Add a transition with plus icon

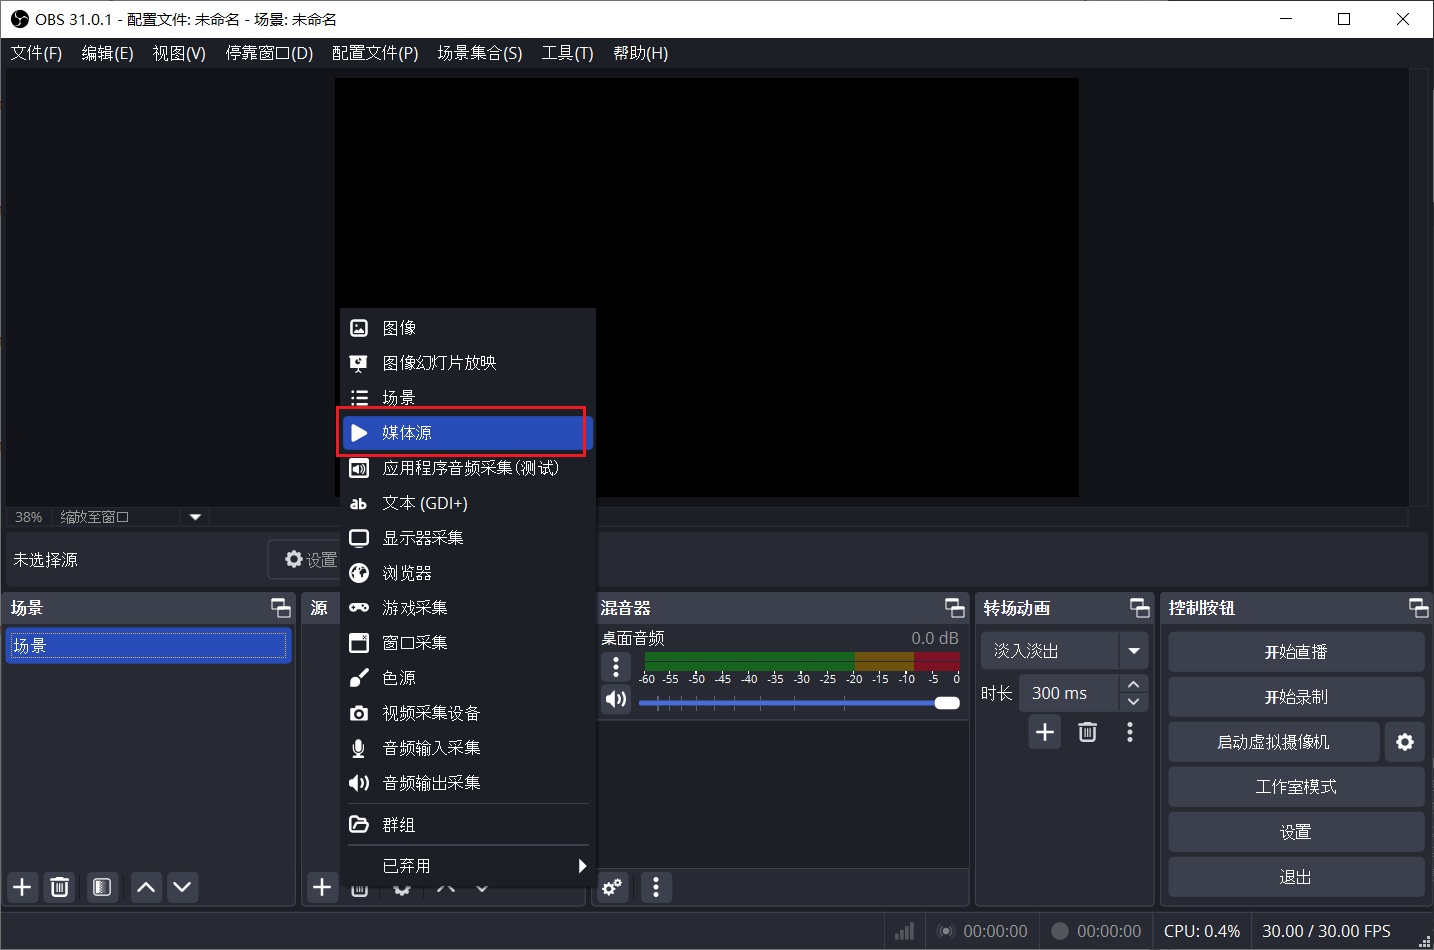(1045, 732)
